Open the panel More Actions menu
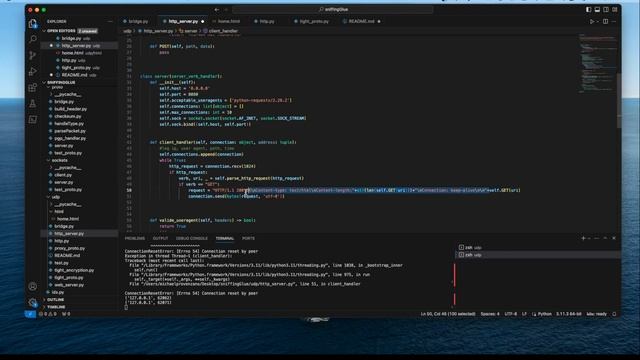Image resolution: width=640 pixels, height=360 pixels. coord(597,238)
